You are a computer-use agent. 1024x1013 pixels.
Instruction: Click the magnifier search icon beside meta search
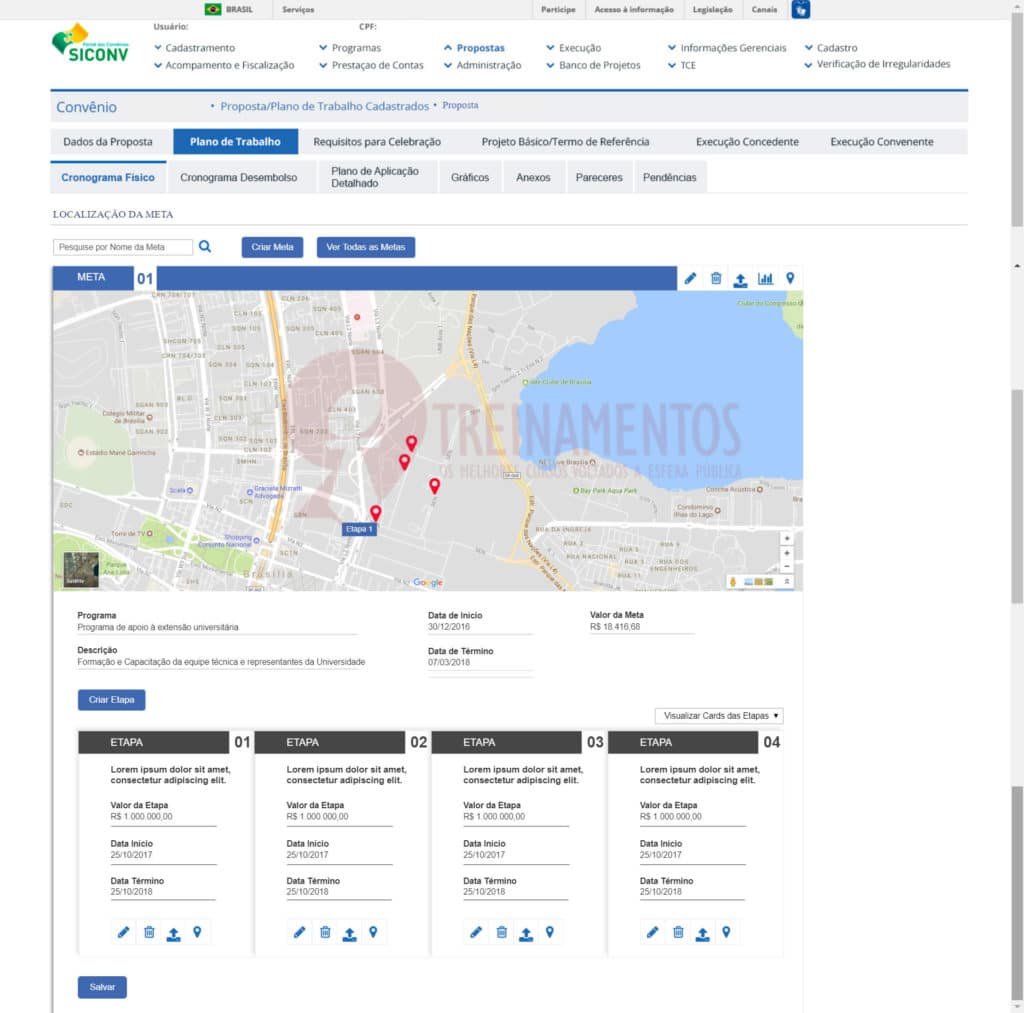[x=205, y=246]
